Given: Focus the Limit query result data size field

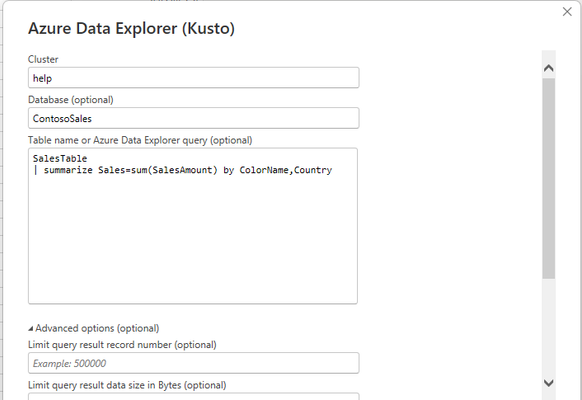Looking at the screenshot, I should click(193, 396).
